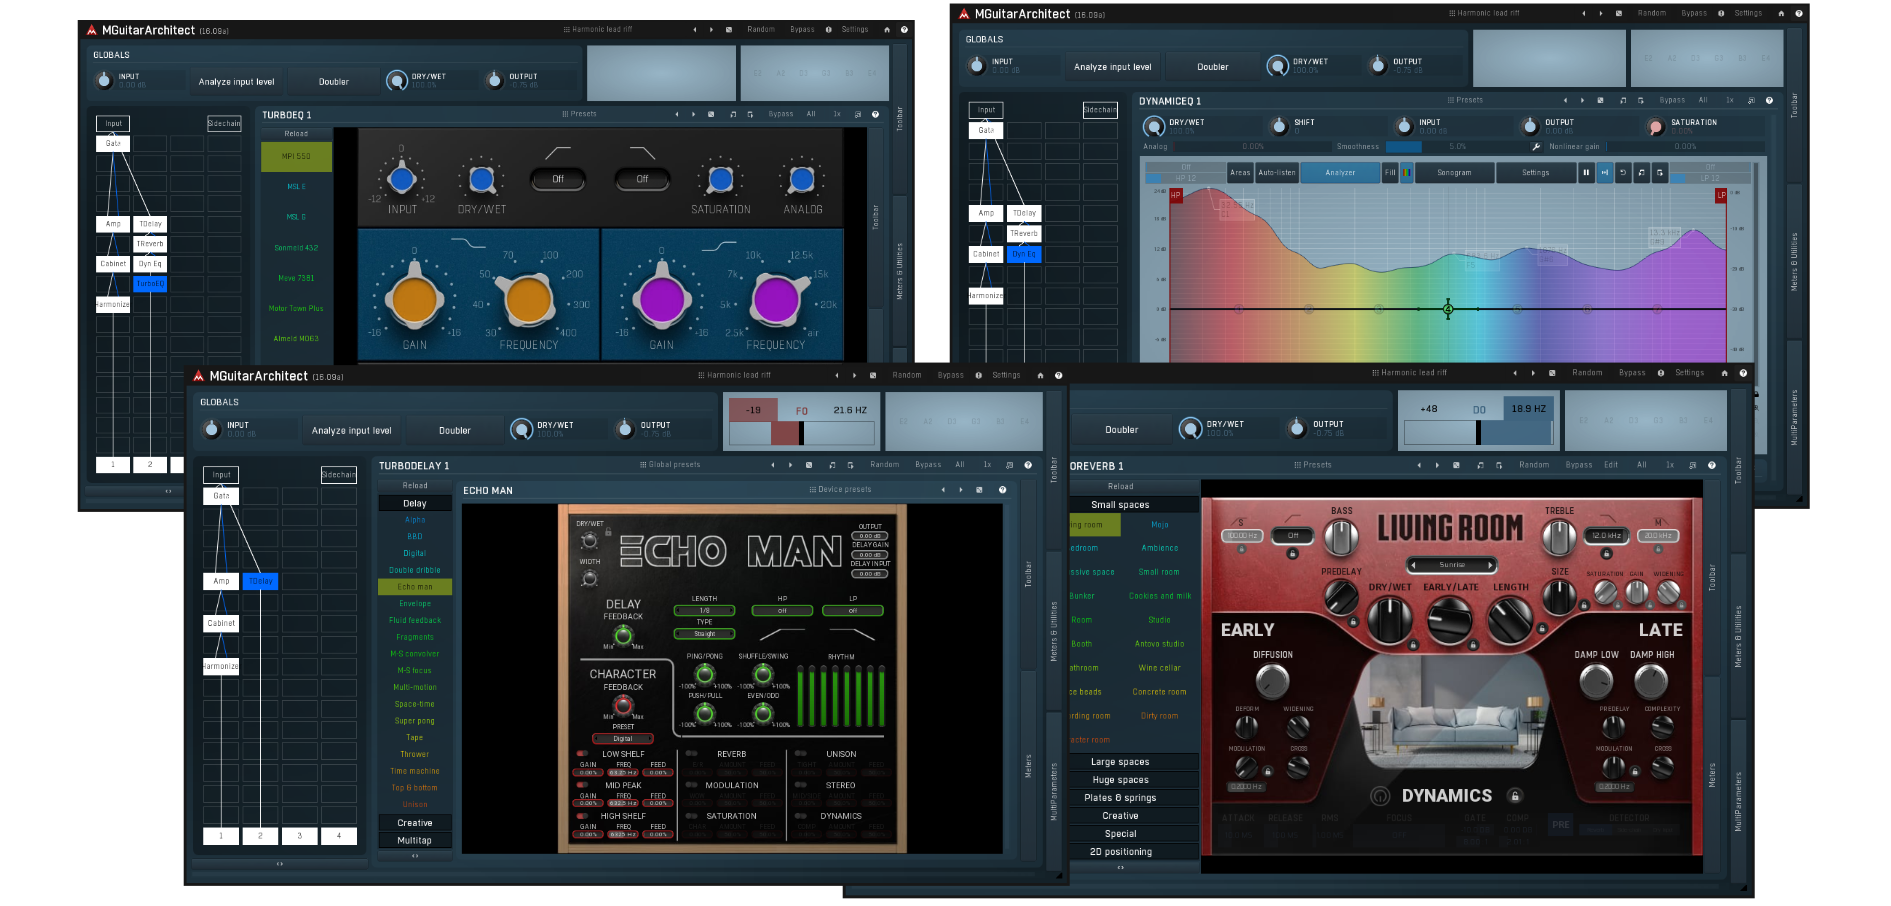Image resolution: width=1891 pixels, height=906 pixels.
Task: Toggle the Analyzer button in DynamicEQ
Action: [x=1340, y=173]
